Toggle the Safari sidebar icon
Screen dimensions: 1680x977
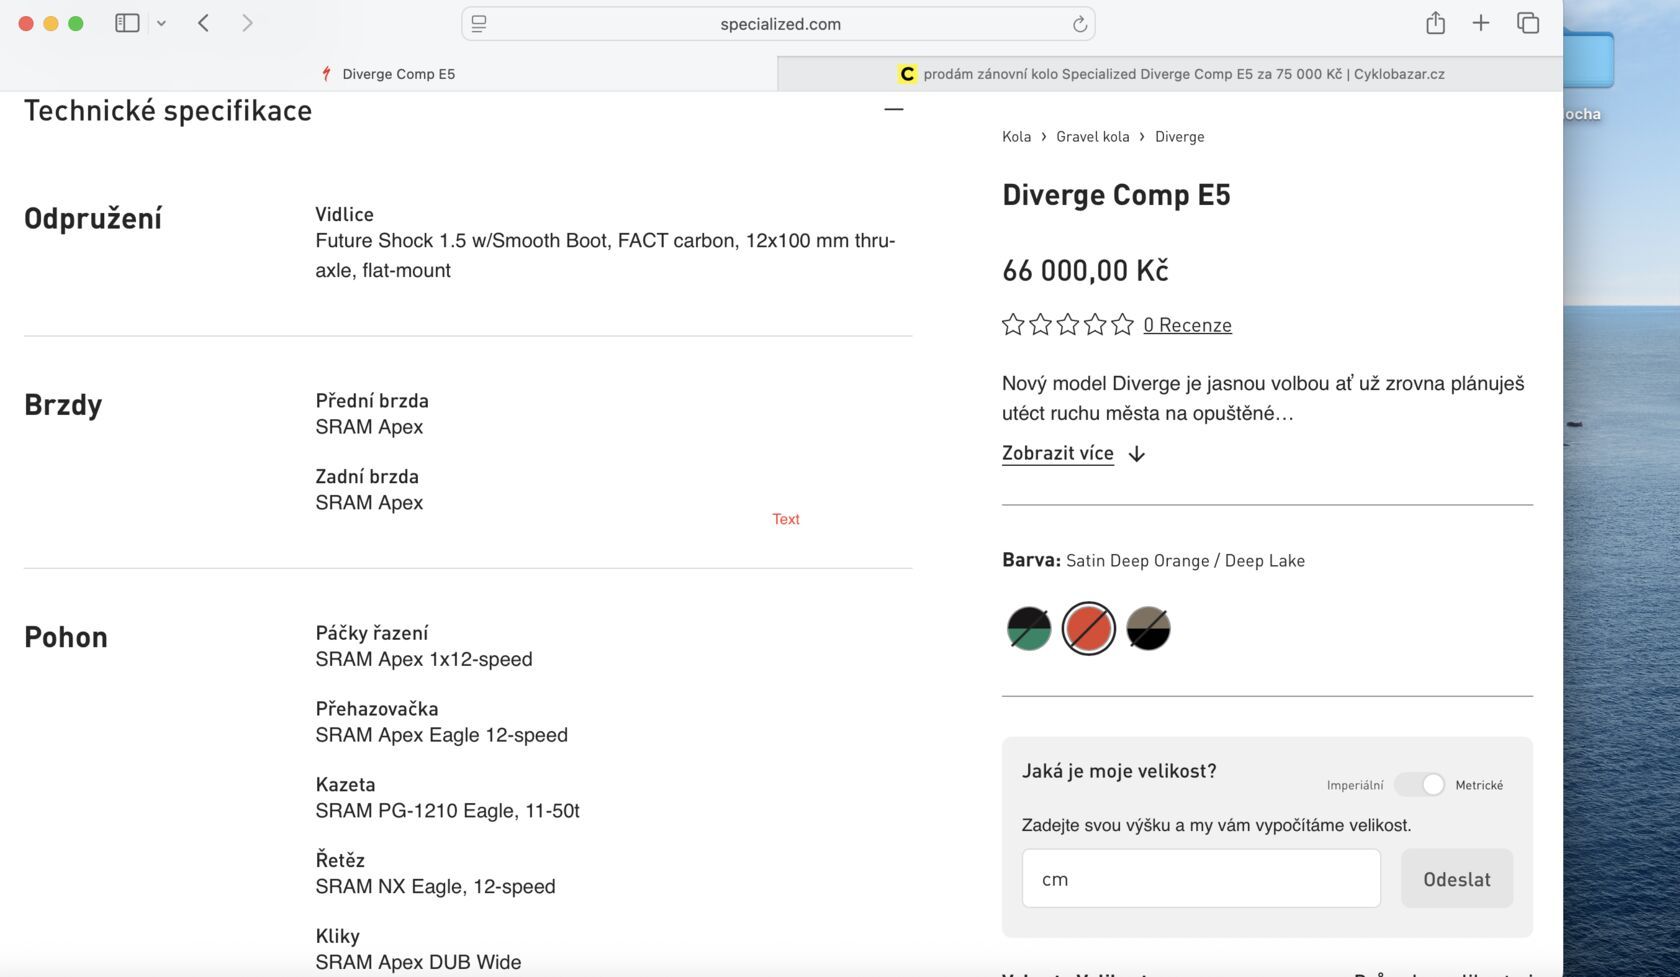[x=127, y=23]
